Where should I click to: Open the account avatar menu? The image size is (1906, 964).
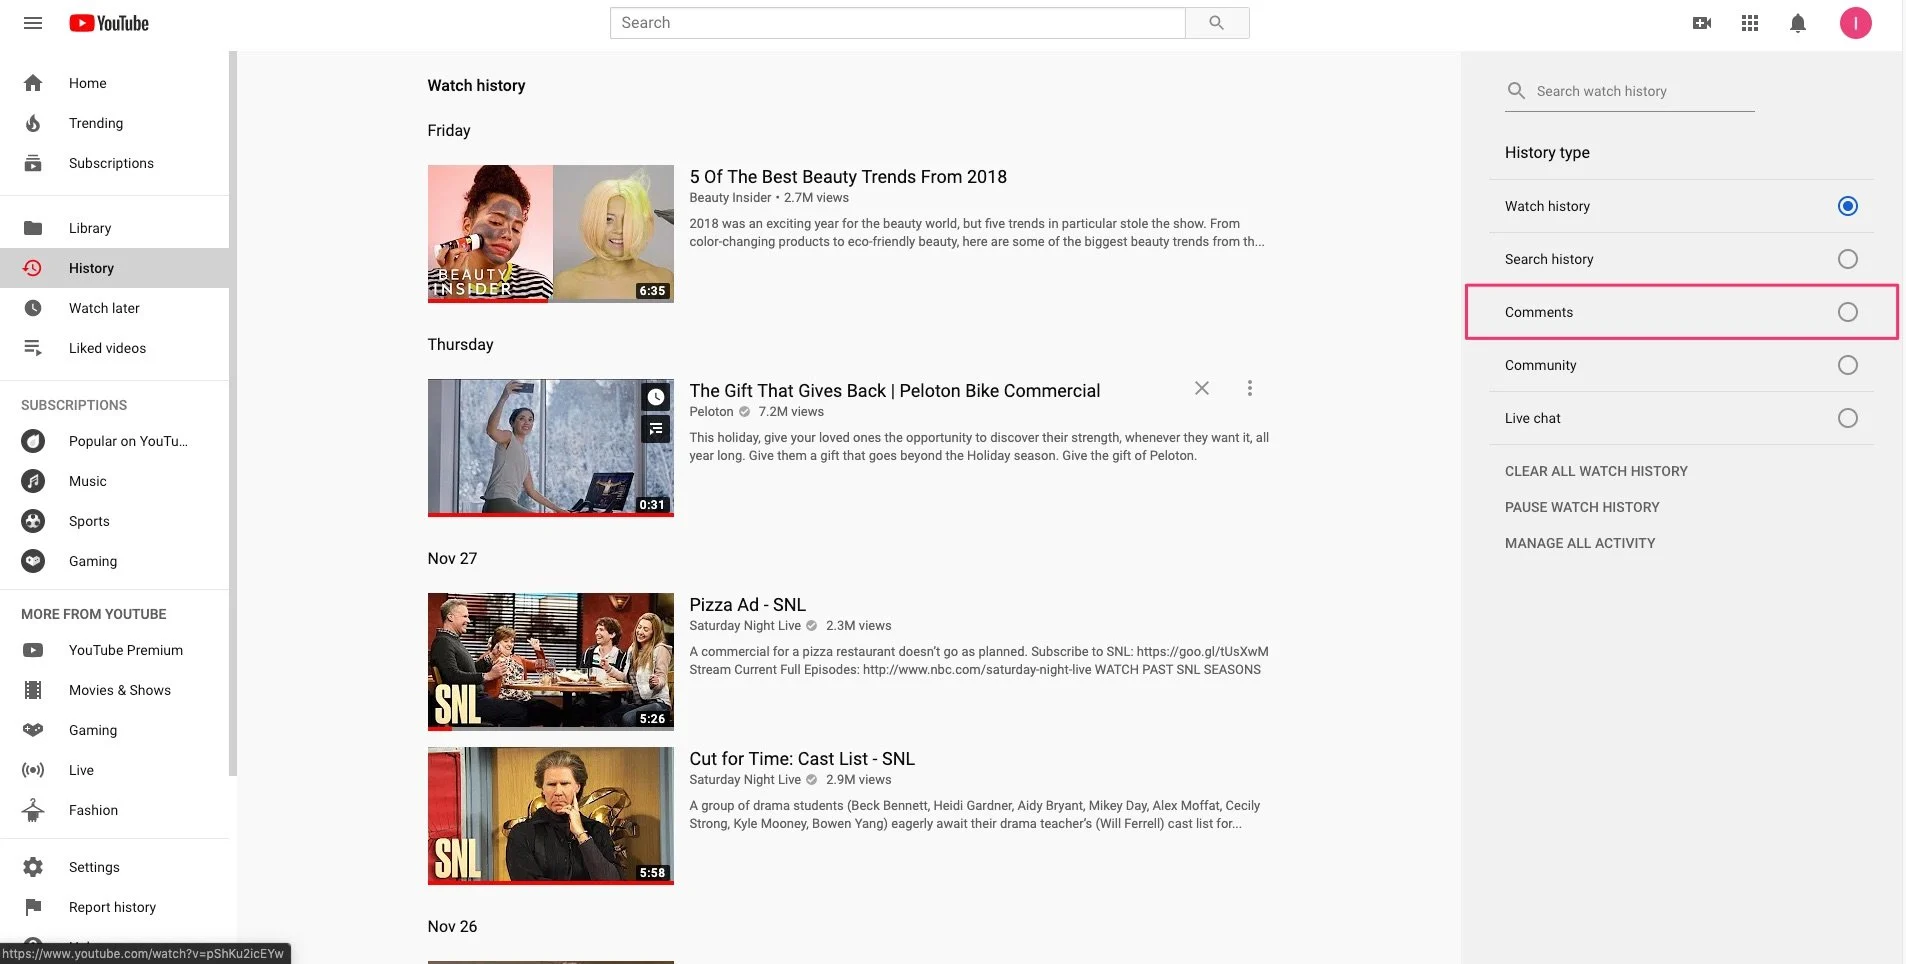1855,23
